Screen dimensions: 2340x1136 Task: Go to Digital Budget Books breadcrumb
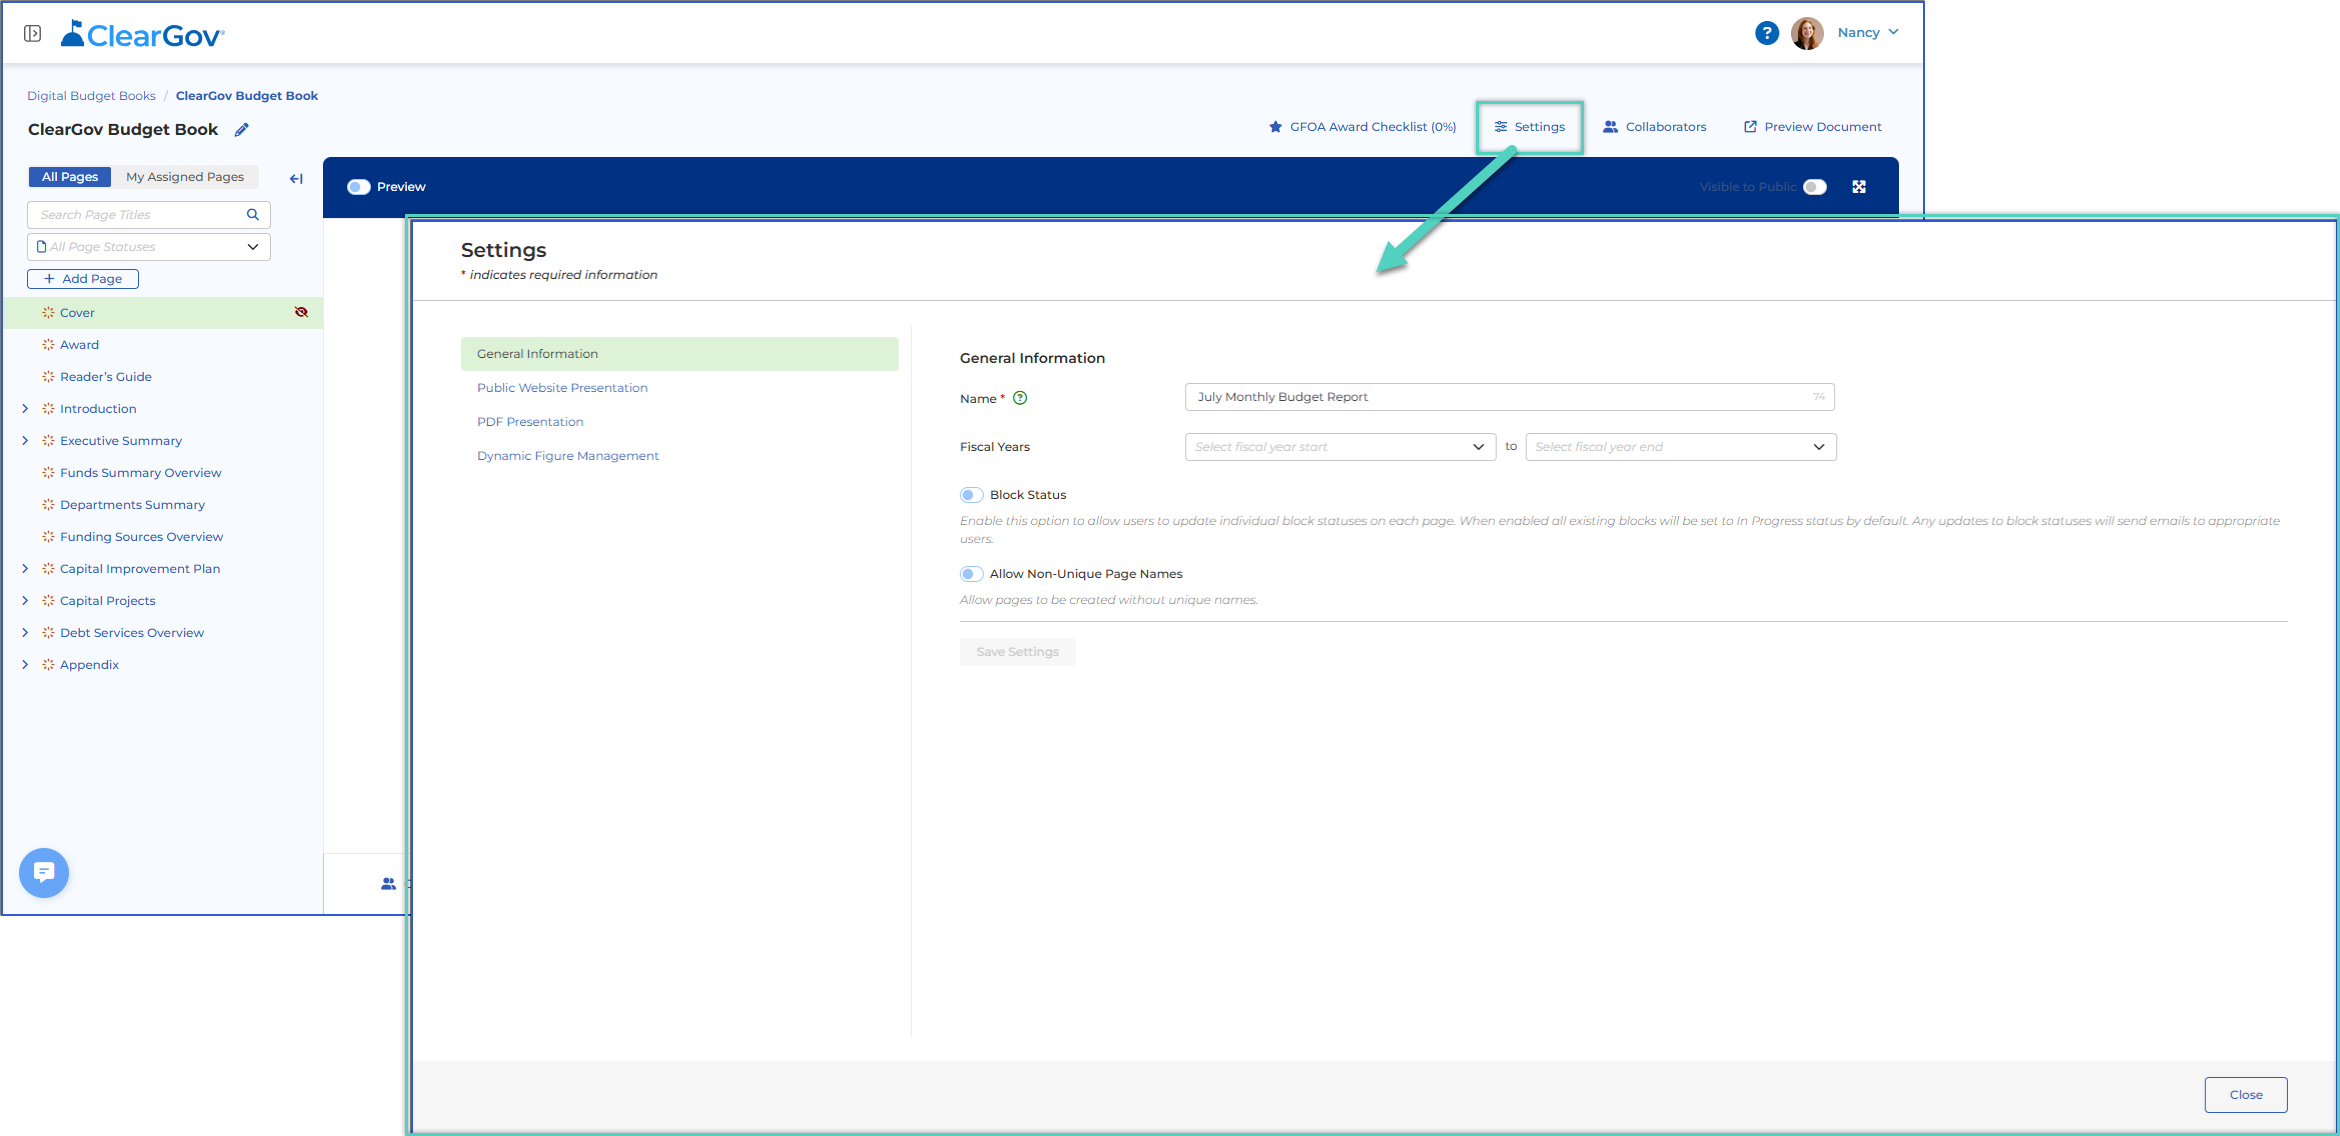click(x=91, y=96)
